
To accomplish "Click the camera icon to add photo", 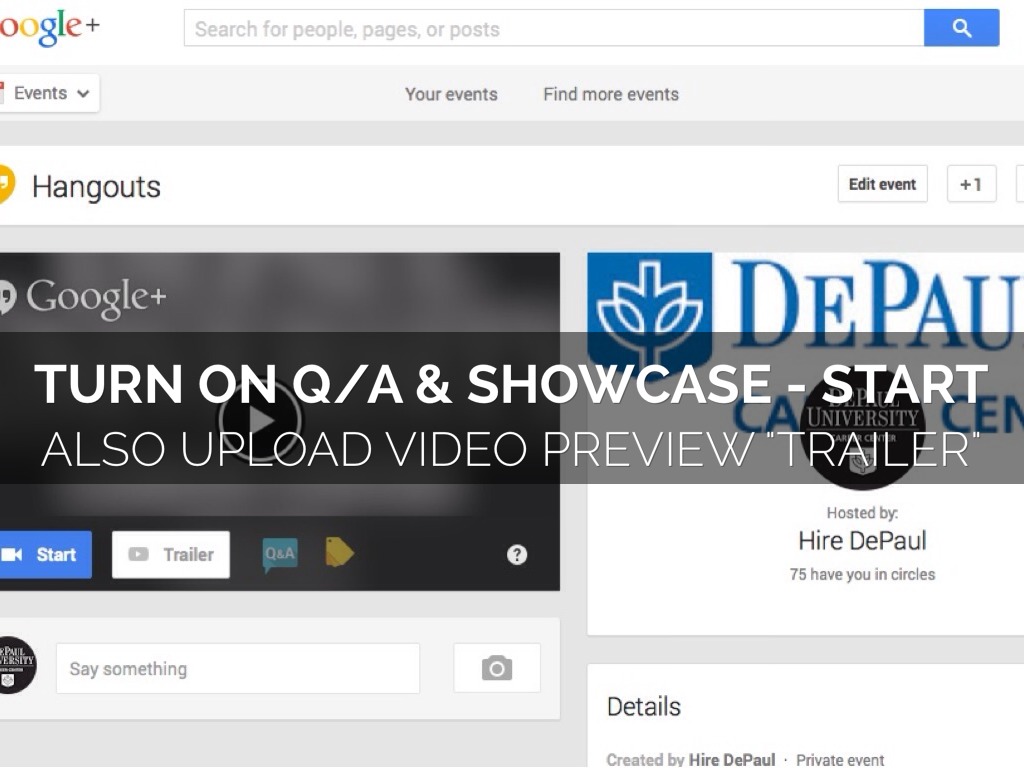I will pos(497,668).
